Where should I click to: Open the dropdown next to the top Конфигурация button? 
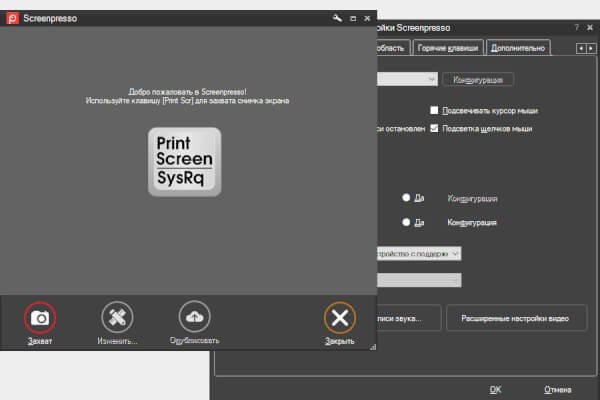pos(407,79)
